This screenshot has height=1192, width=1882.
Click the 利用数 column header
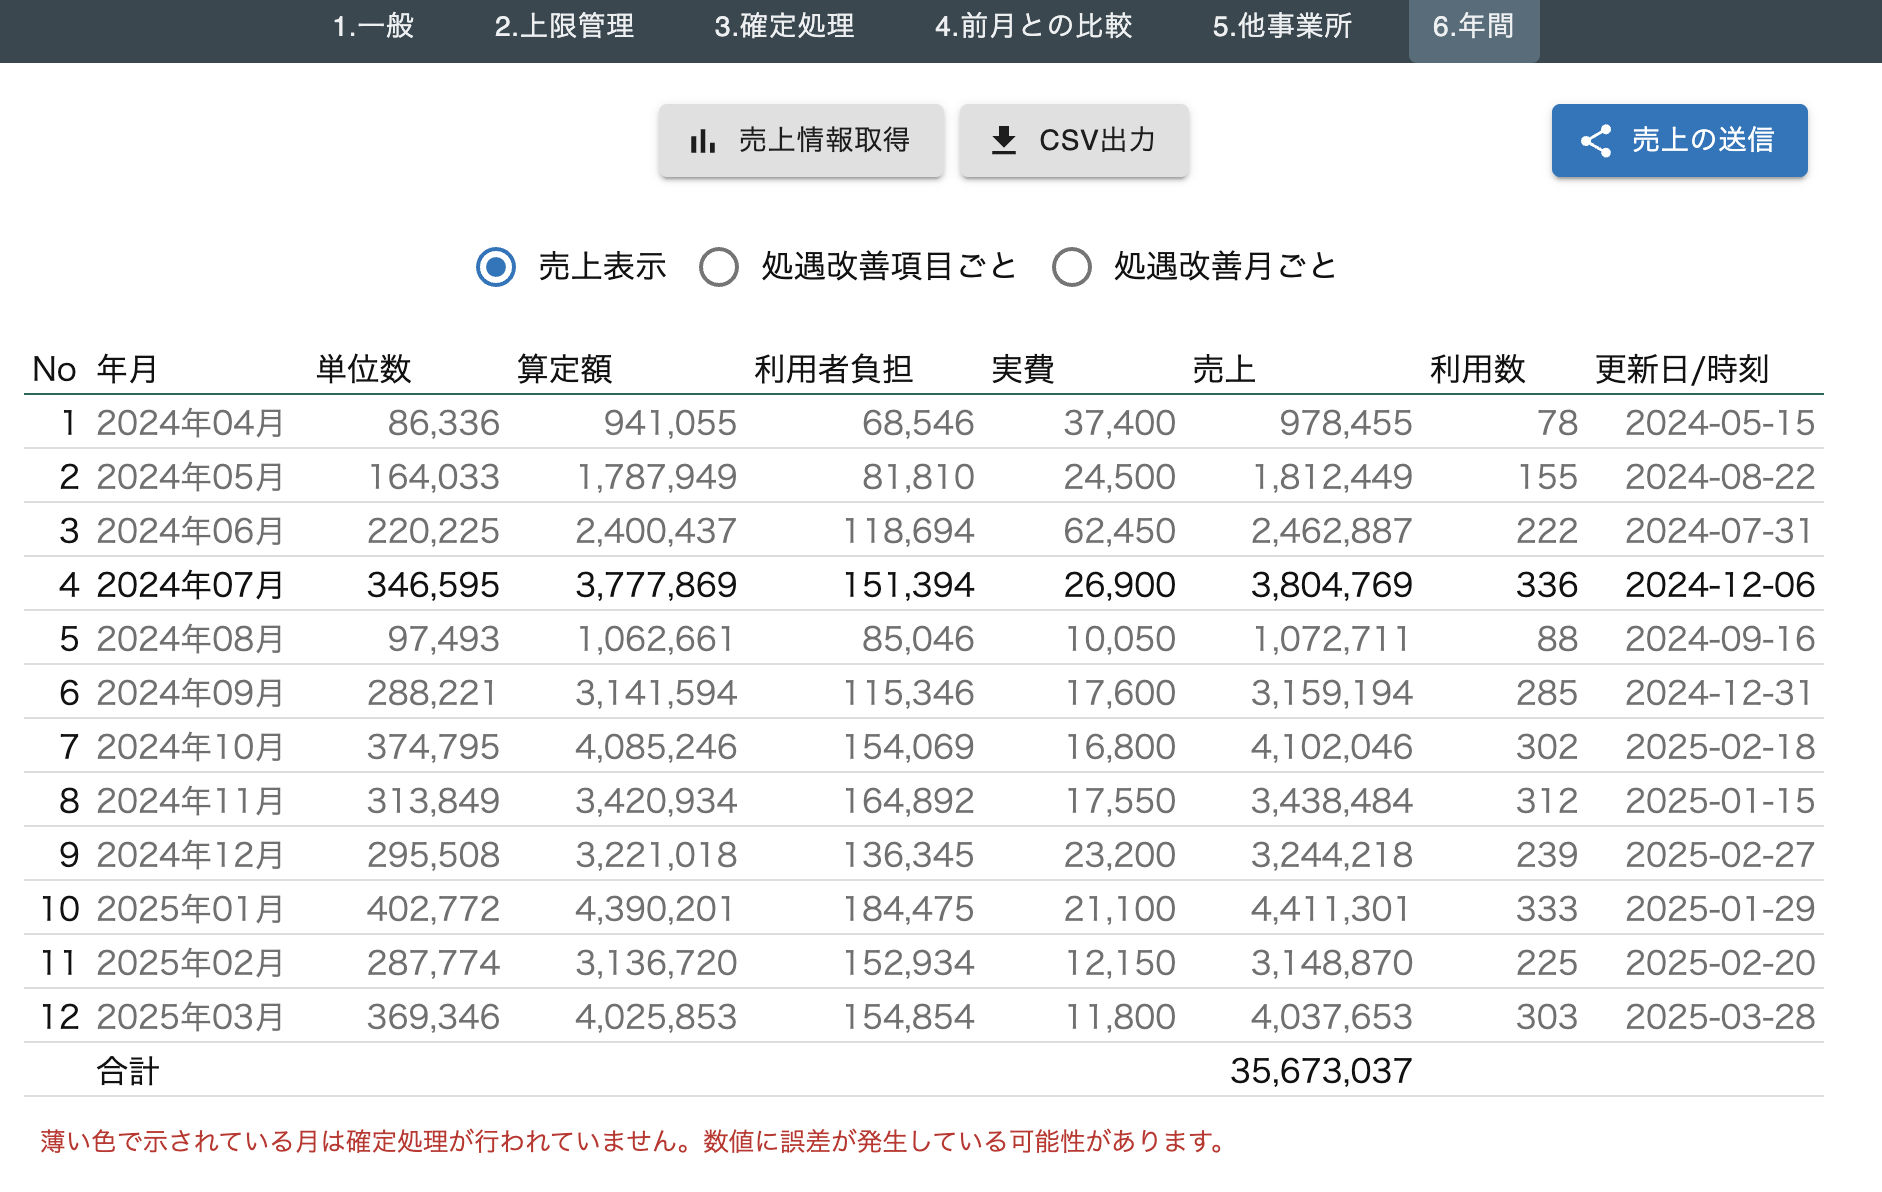[x=1477, y=369]
